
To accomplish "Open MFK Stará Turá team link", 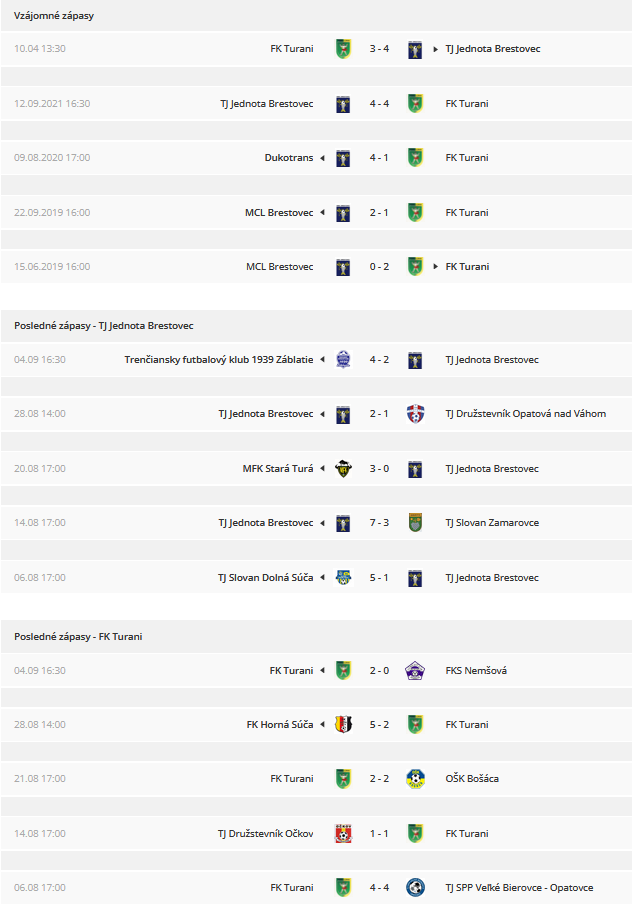I will (278, 469).
